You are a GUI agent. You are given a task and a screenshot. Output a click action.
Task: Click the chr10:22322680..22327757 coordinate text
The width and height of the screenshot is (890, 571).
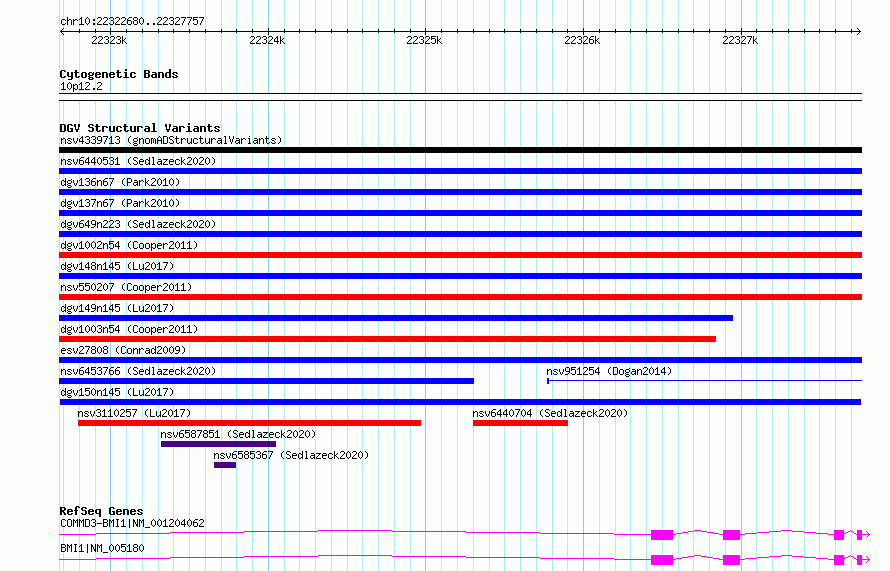(x=132, y=22)
